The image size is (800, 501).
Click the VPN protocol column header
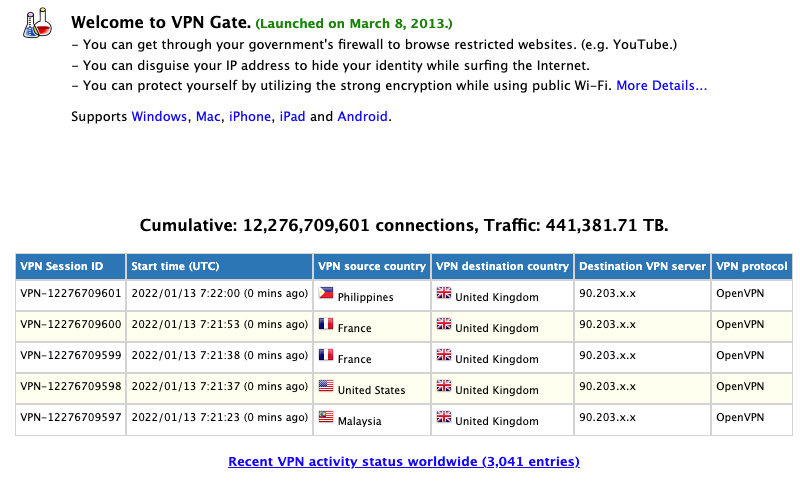coord(752,266)
